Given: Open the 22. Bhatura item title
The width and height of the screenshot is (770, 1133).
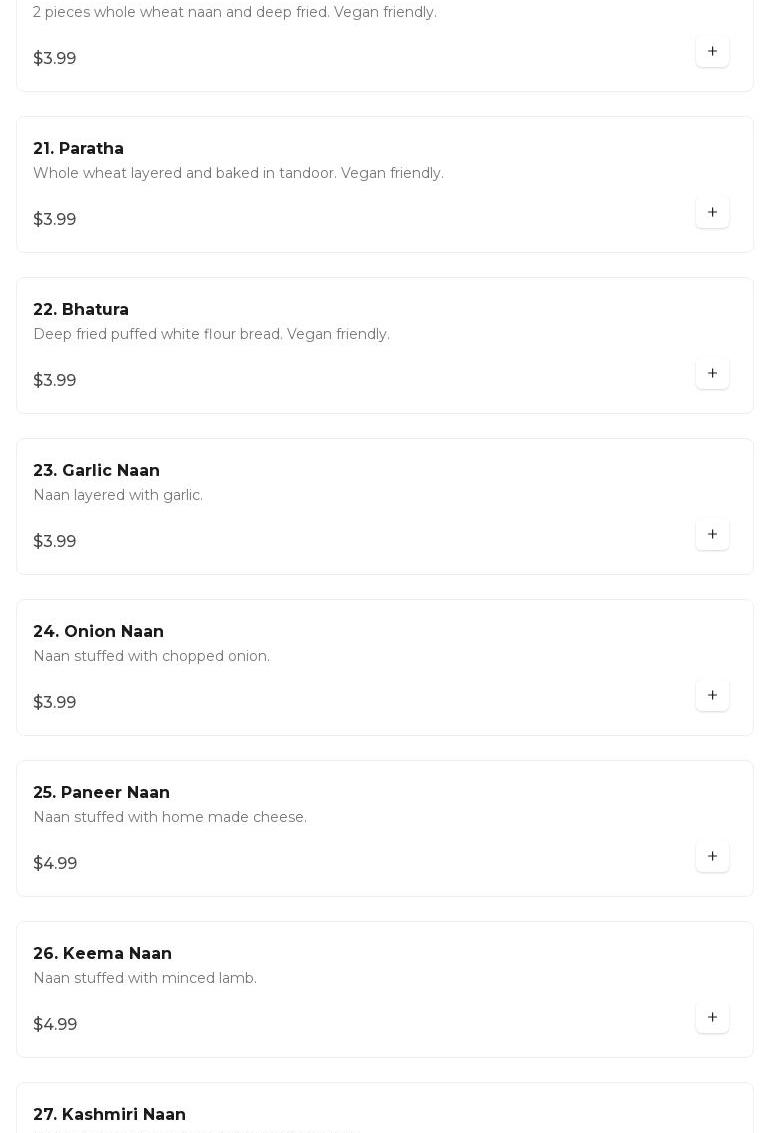Looking at the screenshot, I should pyautogui.click(x=81, y=309).
